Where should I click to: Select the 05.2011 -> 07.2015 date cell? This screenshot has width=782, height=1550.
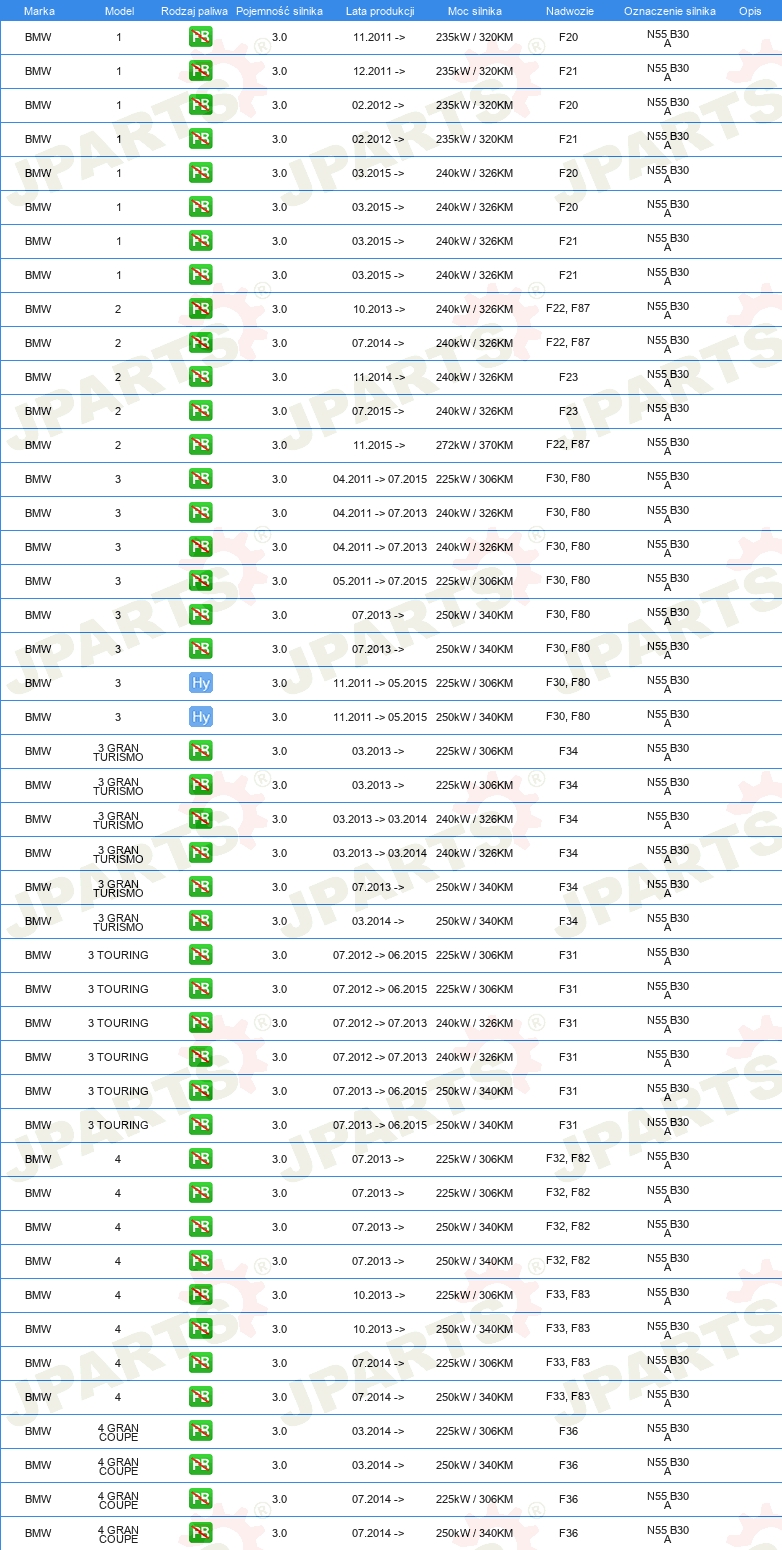tap(380, 581)
